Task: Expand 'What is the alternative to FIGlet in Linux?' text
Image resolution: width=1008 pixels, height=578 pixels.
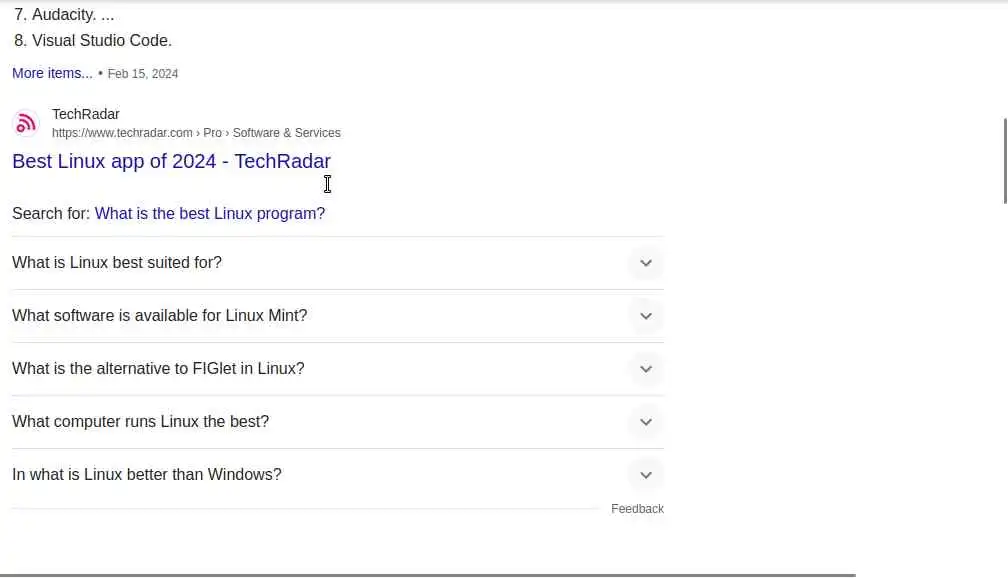Action: (158, 369)
